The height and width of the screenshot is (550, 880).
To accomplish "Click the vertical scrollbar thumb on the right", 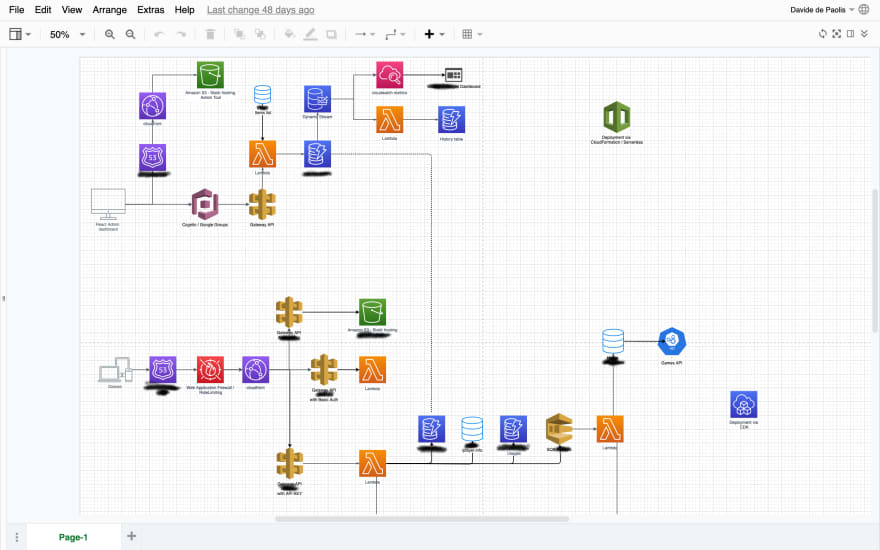I will 875,261.
